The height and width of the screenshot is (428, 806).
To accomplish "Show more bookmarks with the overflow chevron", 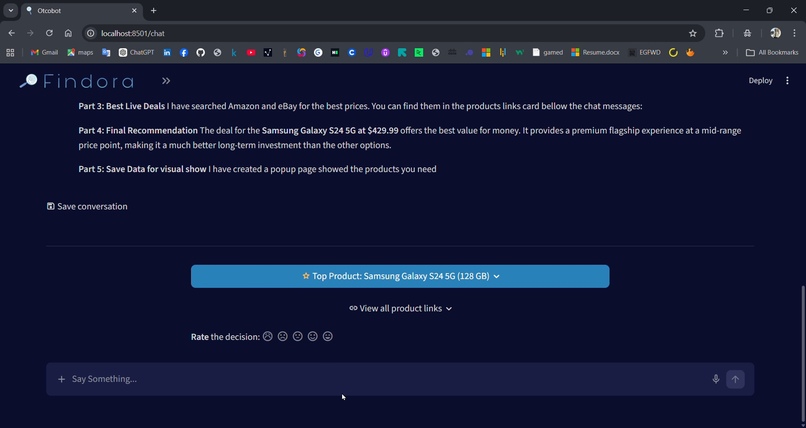I will [x=725, y=52].
